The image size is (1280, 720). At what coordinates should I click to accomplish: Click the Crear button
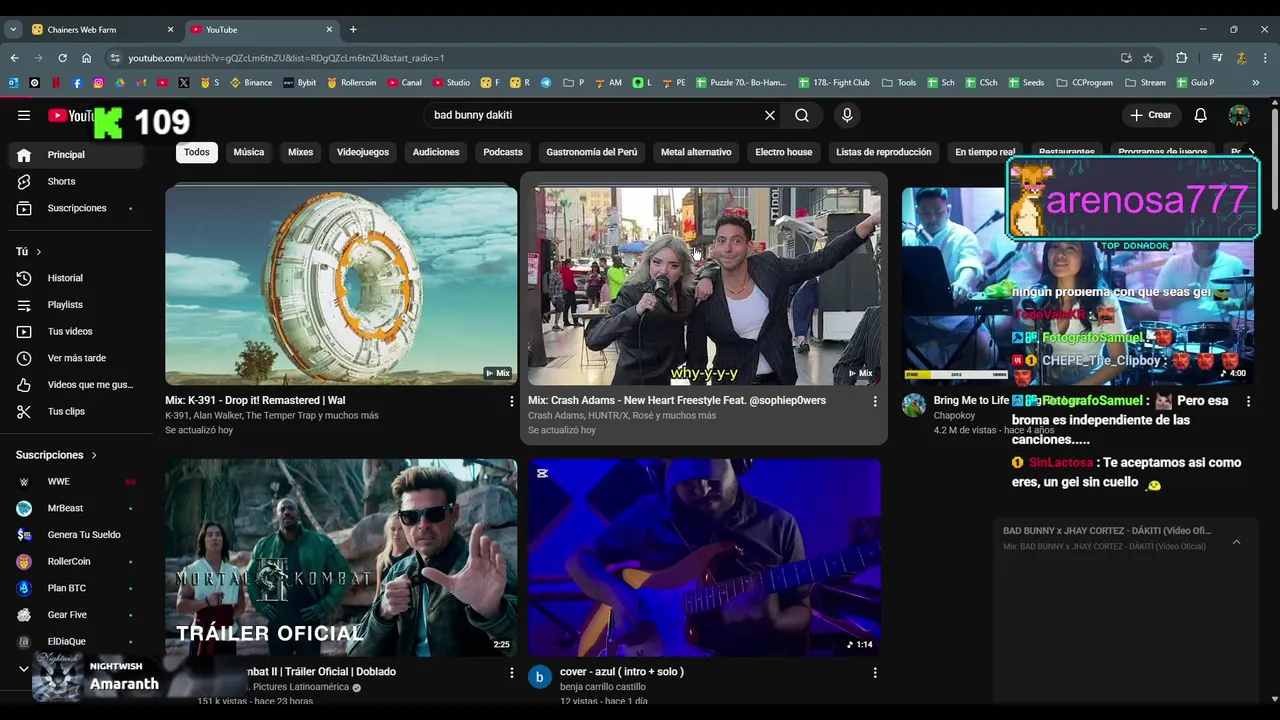coord(1151,115)
